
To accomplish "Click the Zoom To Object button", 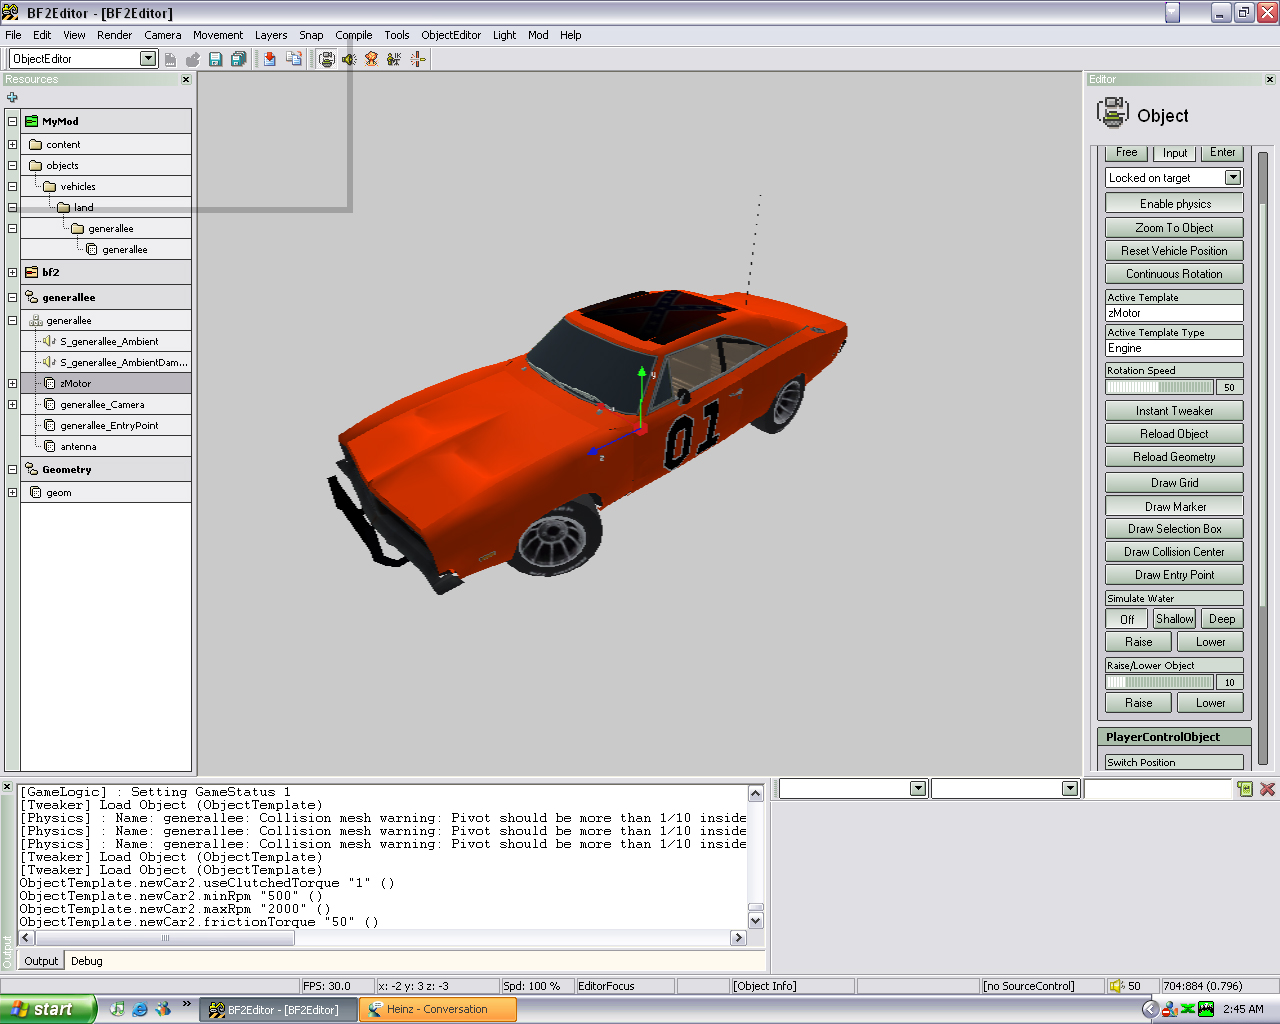I will (x=1174, y=228).
